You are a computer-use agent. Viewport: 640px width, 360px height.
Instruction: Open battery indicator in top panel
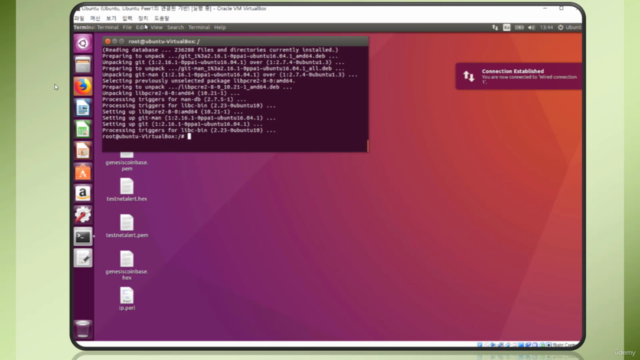(x=519, y=27)
